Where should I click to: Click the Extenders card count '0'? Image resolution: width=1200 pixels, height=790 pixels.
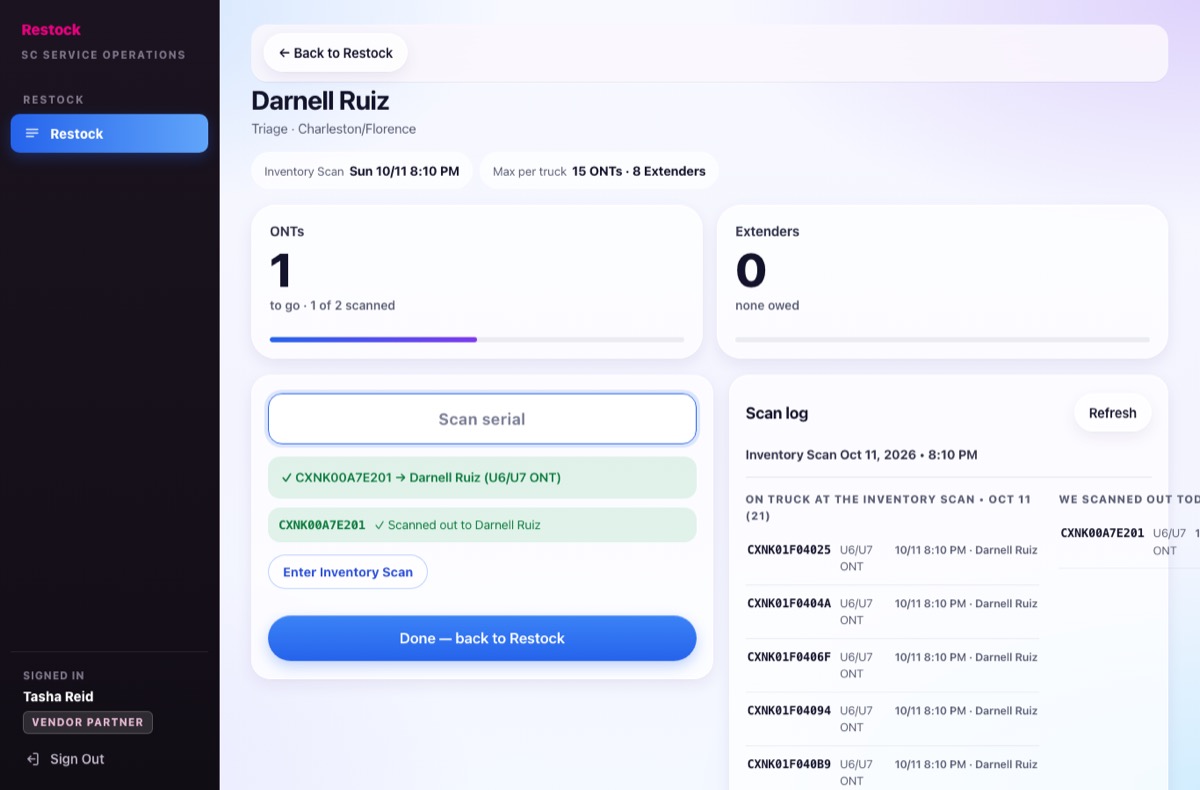[751, 270]
